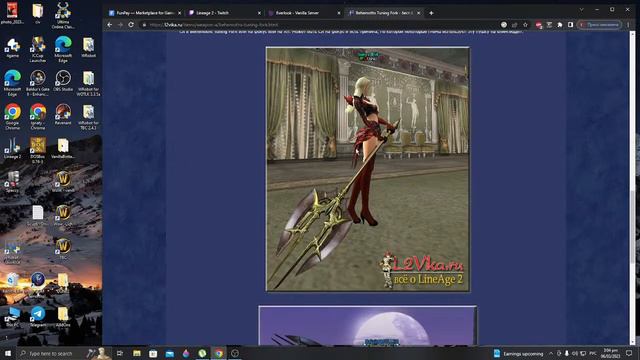The width and height of the screenshot is (640, 360).
Task: Select the AddOns folder on desktop
Action: (63, 317)
